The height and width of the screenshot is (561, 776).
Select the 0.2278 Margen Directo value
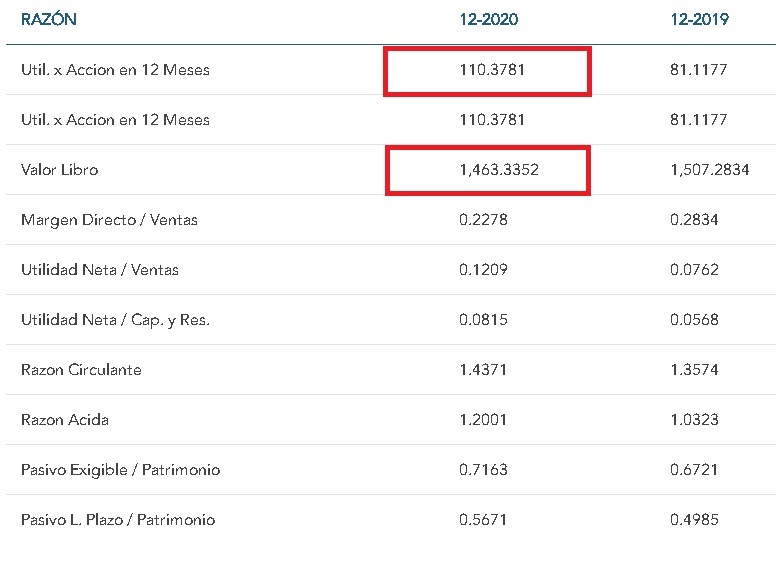tap(483, 220)
